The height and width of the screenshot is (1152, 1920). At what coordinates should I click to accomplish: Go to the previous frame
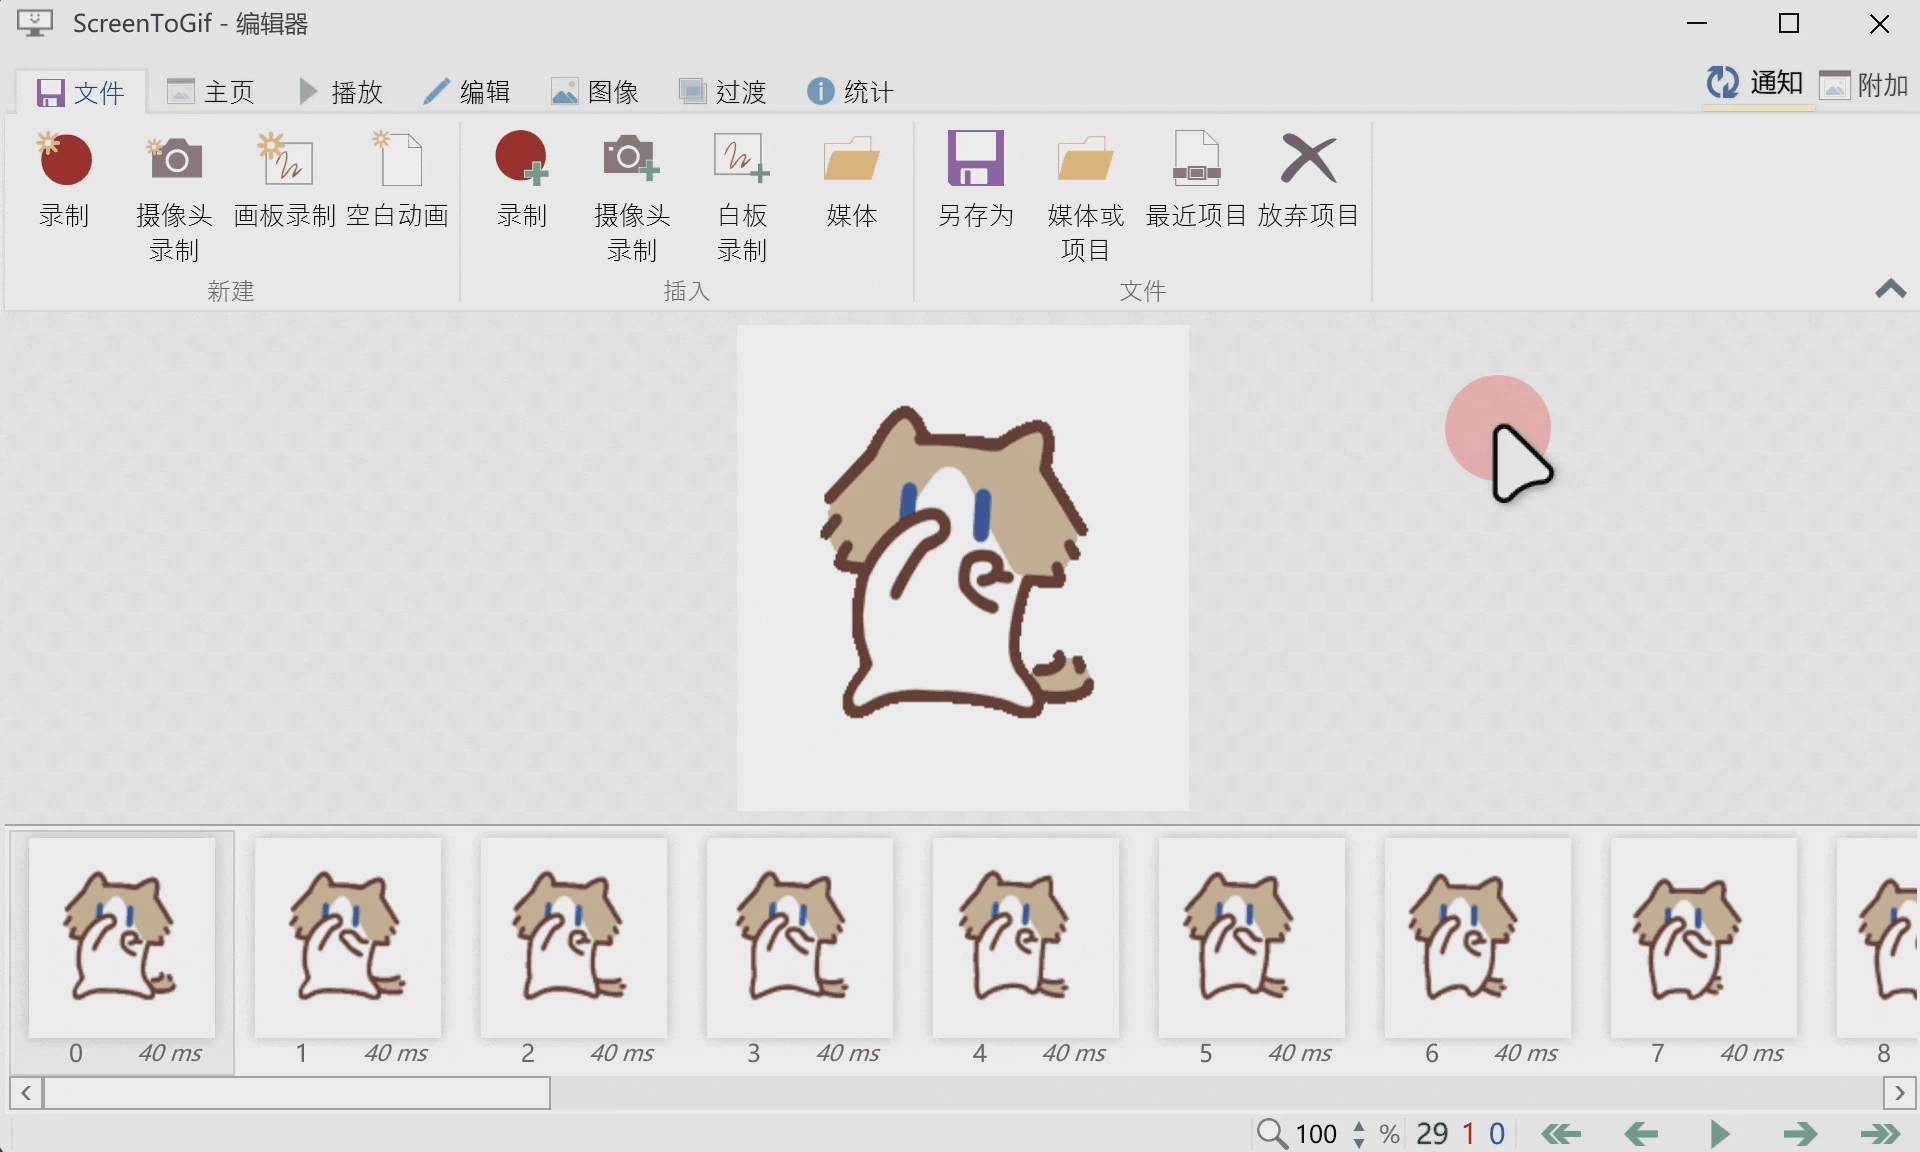click(1641, 1134)
